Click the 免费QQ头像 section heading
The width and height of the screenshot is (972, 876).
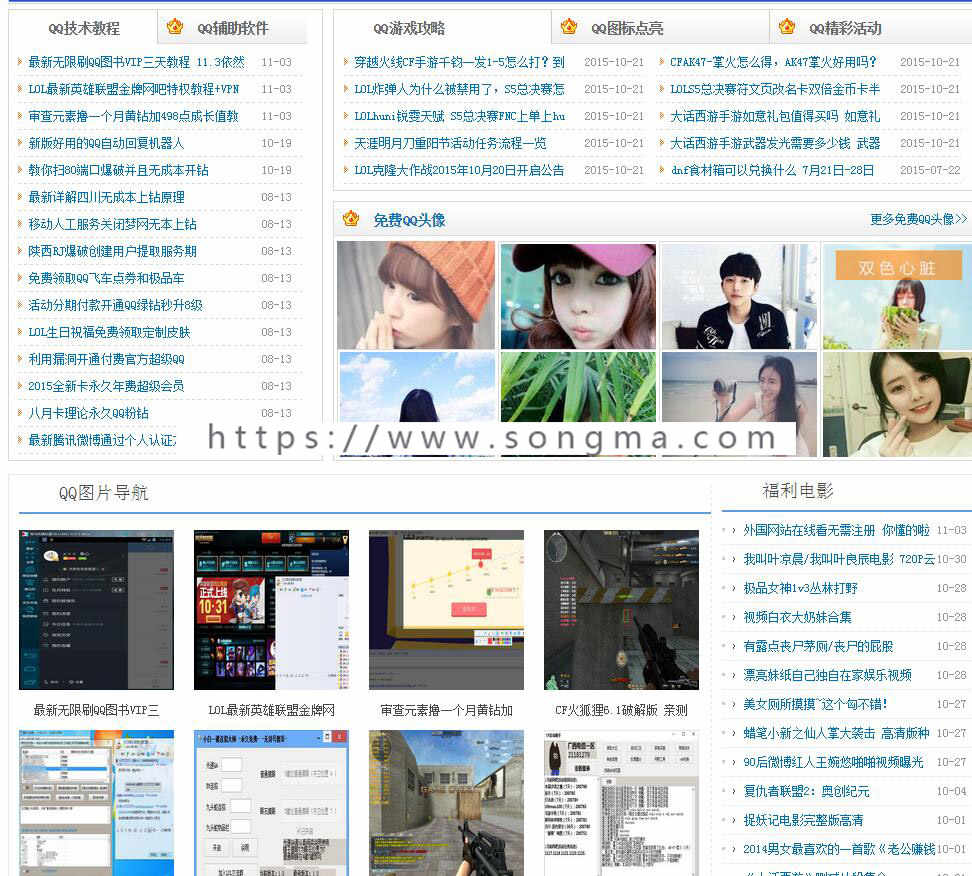point(409,220)
